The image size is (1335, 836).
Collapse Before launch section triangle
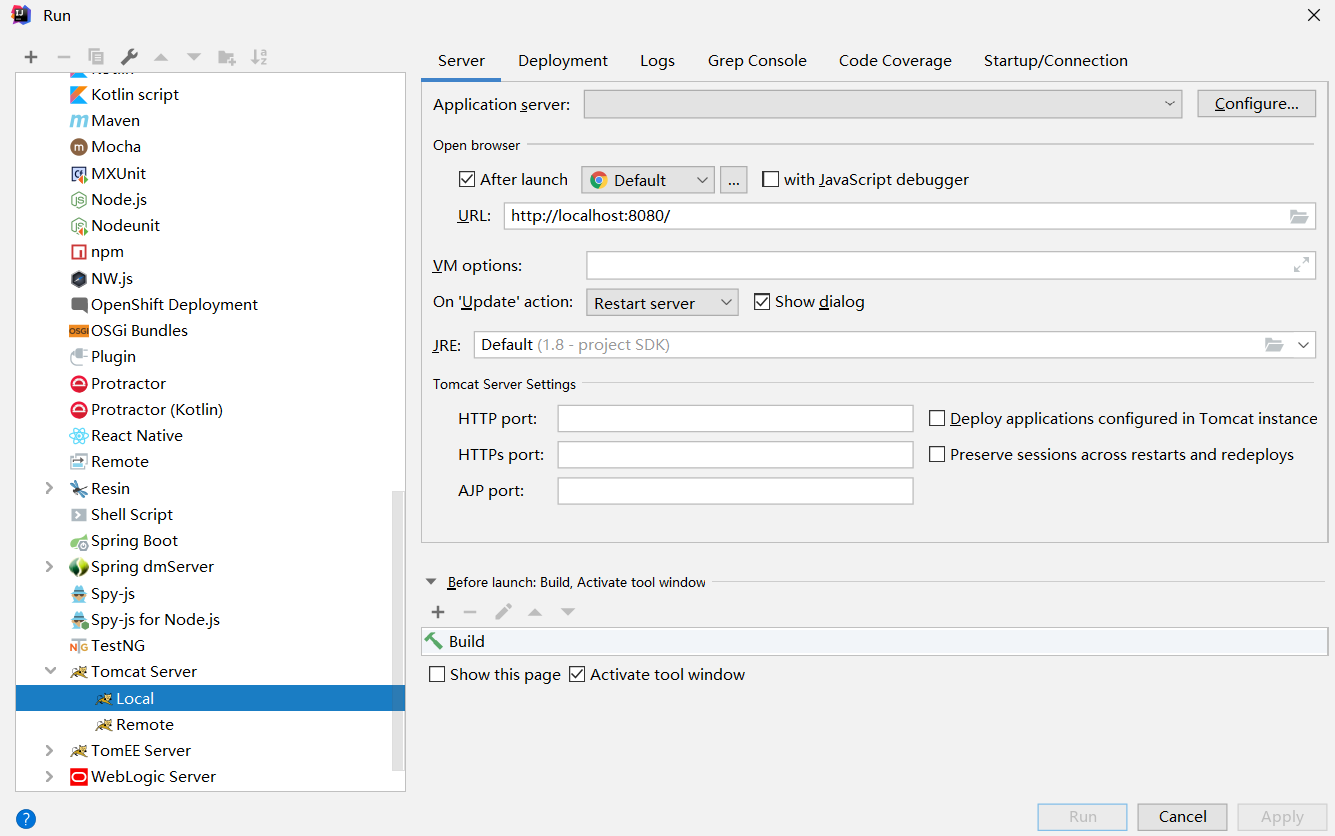[x=431, y=582]
